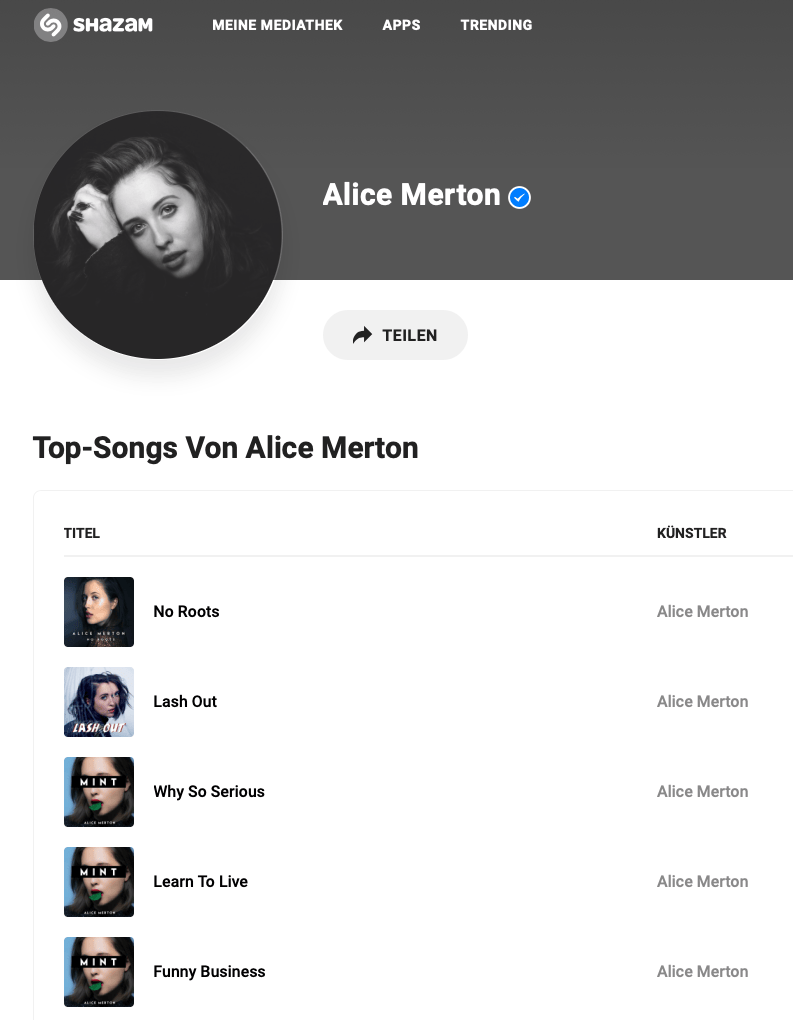Click the blue verified badge icon
Screen dimensions: 793x1020
click(x=519, y=197)
